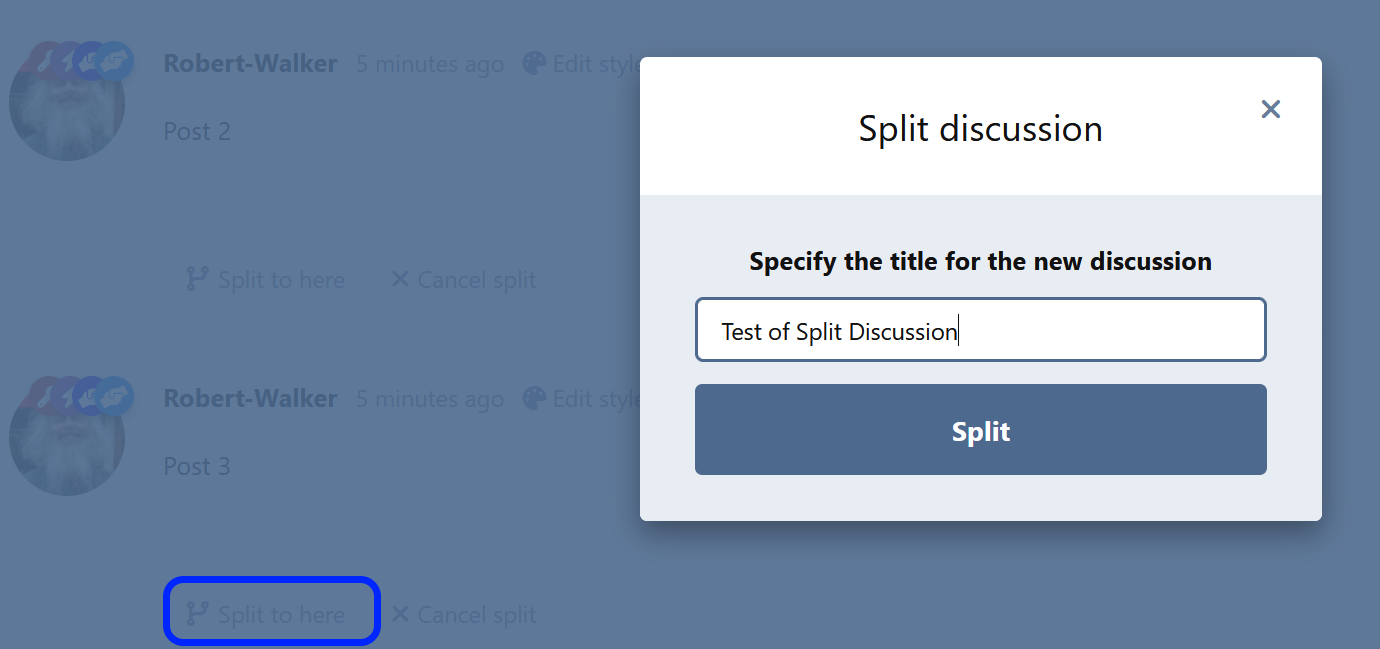Close the Split discussion dialog
Viewport: 1380px width, 649px height.
coord(1270,109)
